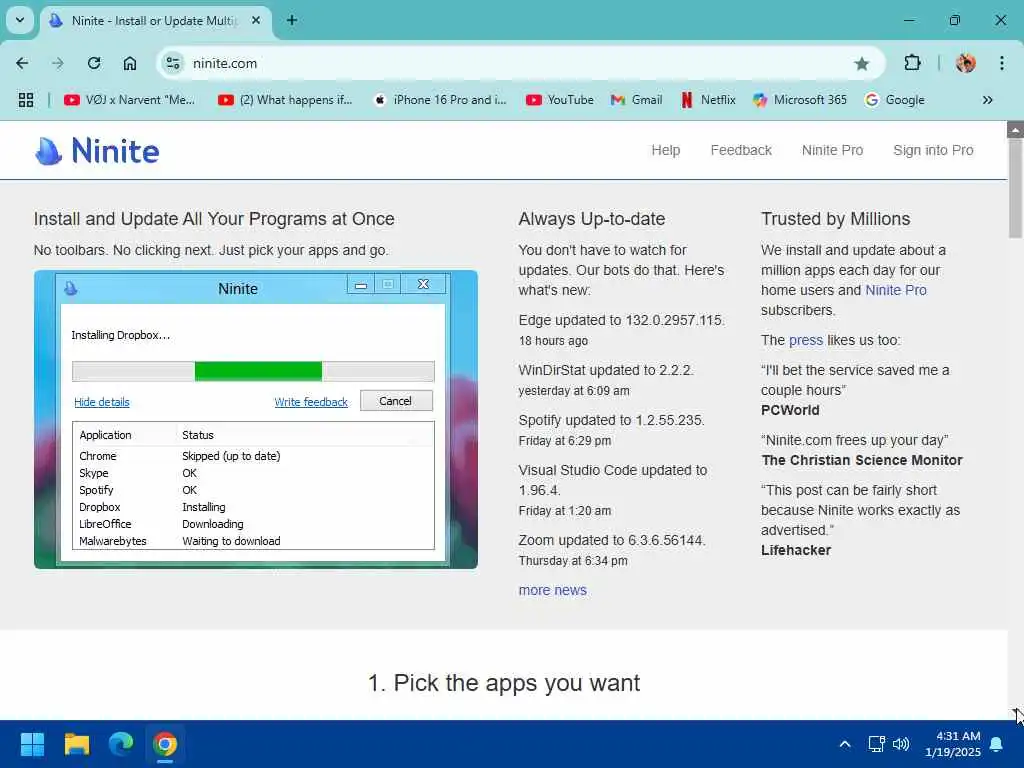This screenshot has width=1024, height=768.
Task: Open the Gmail bookmark
Action: pyautogui.click(x=637, y=100)
